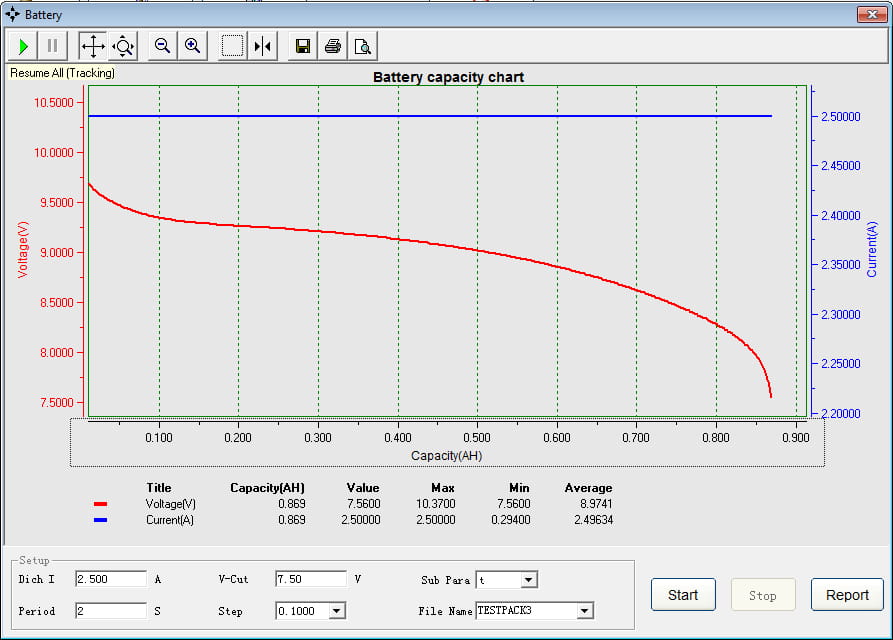Close the Battery window

tap(871, 14)
